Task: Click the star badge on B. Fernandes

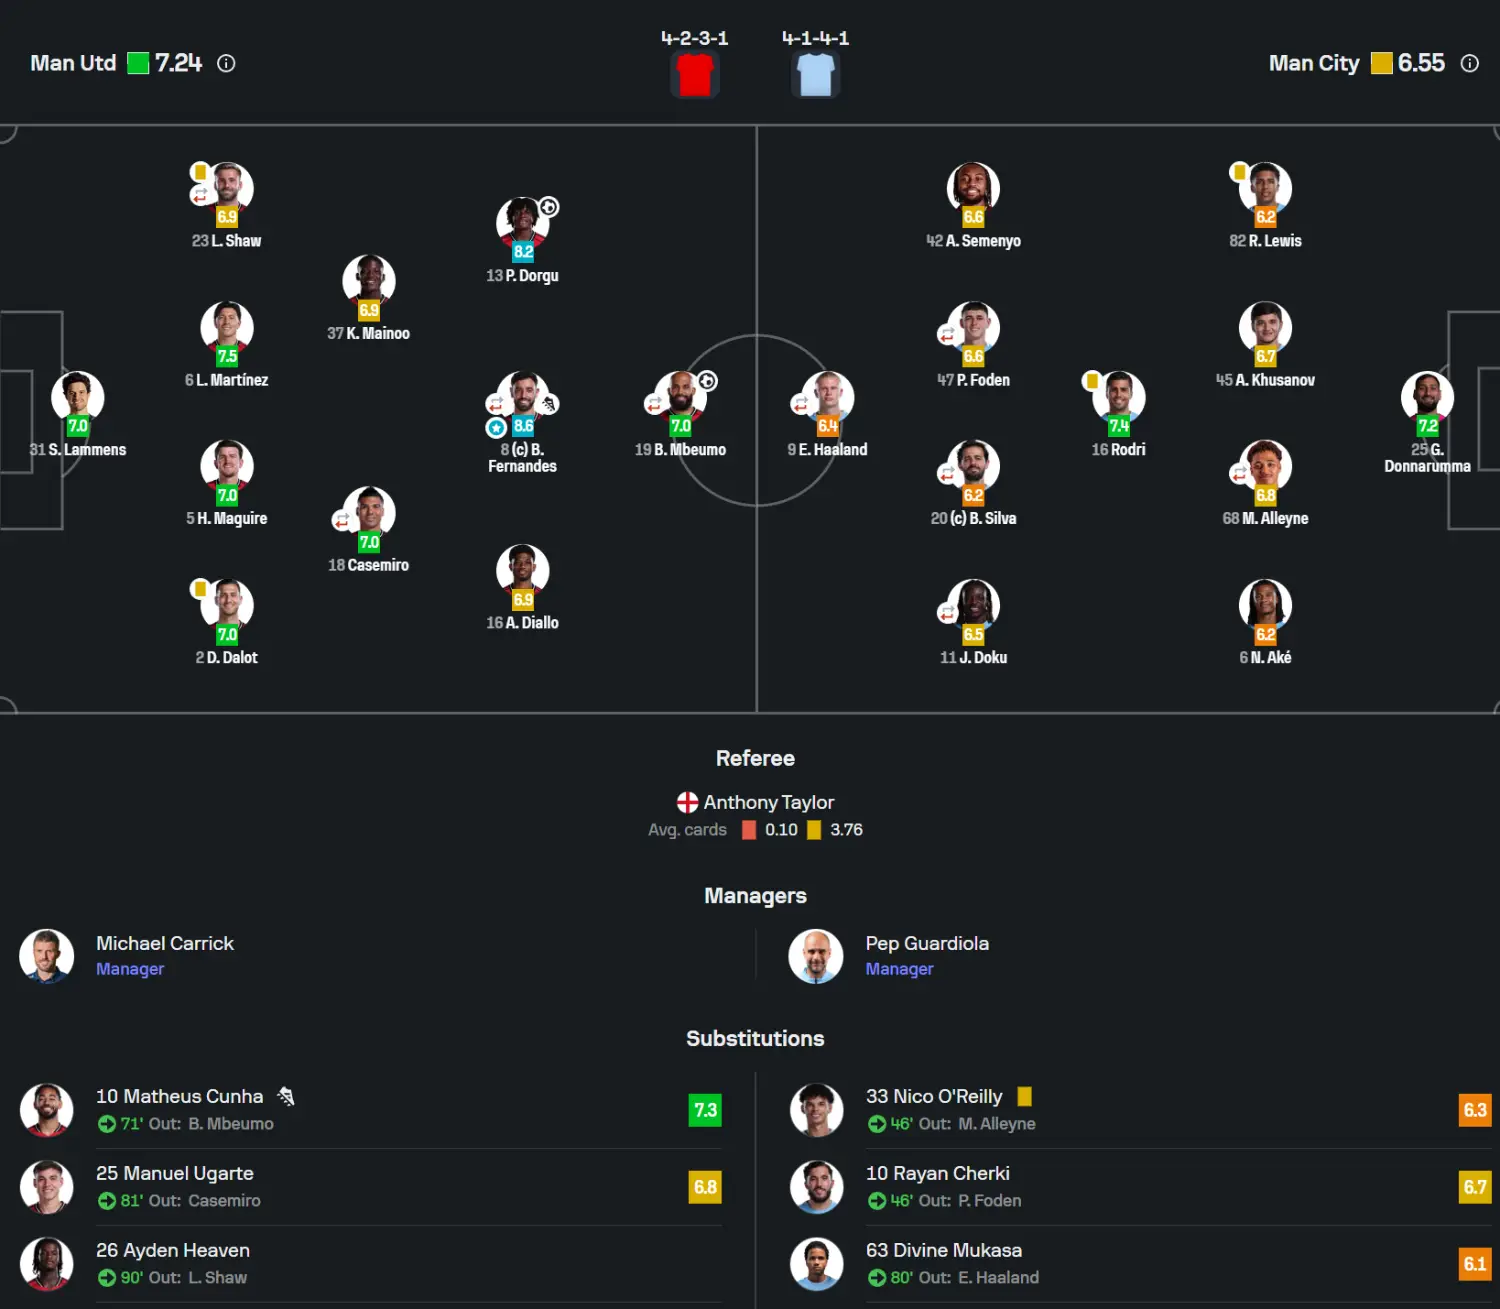Action: tap(496, 428)
